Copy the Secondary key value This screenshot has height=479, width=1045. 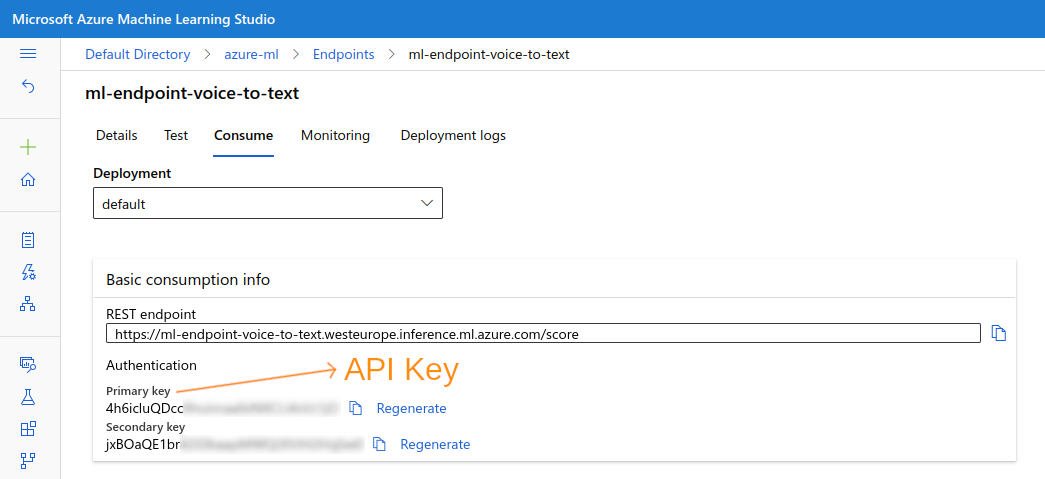pos(379,444)
